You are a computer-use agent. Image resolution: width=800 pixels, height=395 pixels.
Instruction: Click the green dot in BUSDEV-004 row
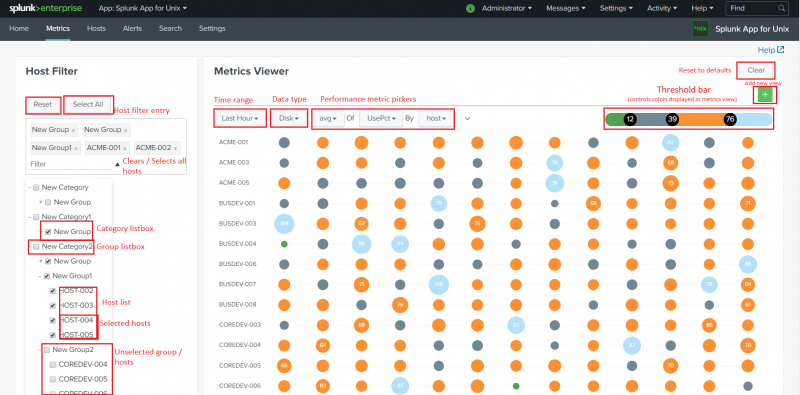(x=284, y=244)
